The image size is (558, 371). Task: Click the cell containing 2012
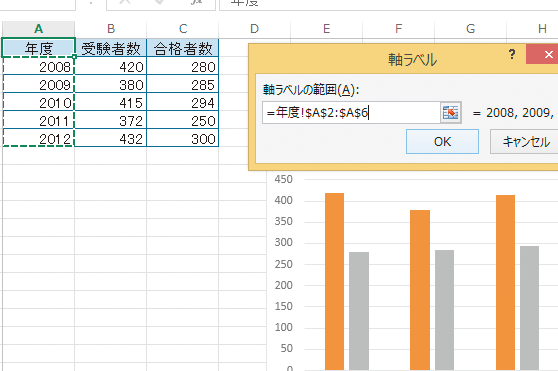pyautogui.click(x=38, y=138)
